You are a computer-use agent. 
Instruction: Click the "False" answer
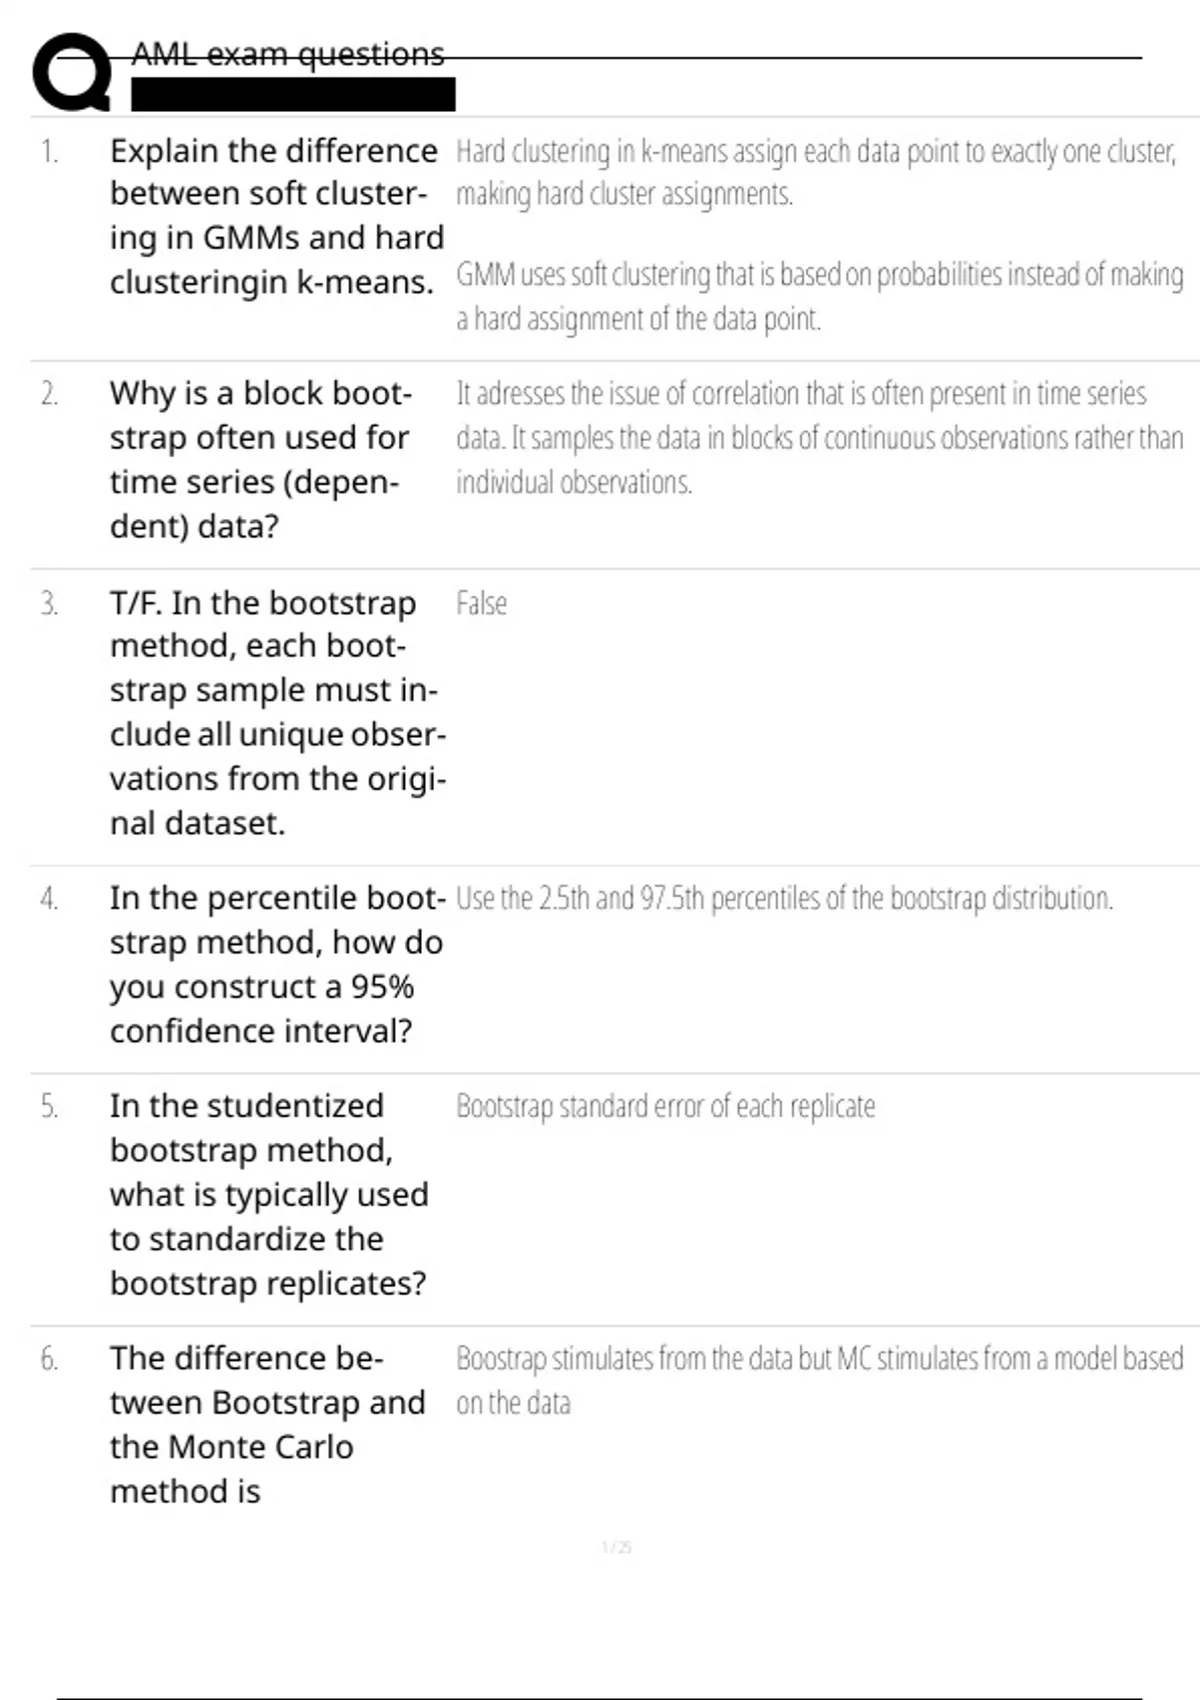click(x=481, y=604)
